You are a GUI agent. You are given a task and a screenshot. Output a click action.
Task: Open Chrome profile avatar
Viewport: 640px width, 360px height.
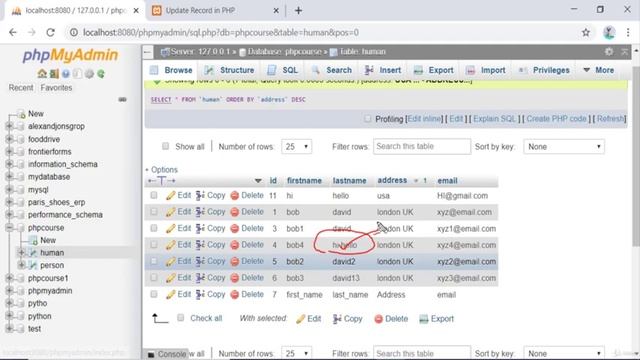tap(609, 33)
